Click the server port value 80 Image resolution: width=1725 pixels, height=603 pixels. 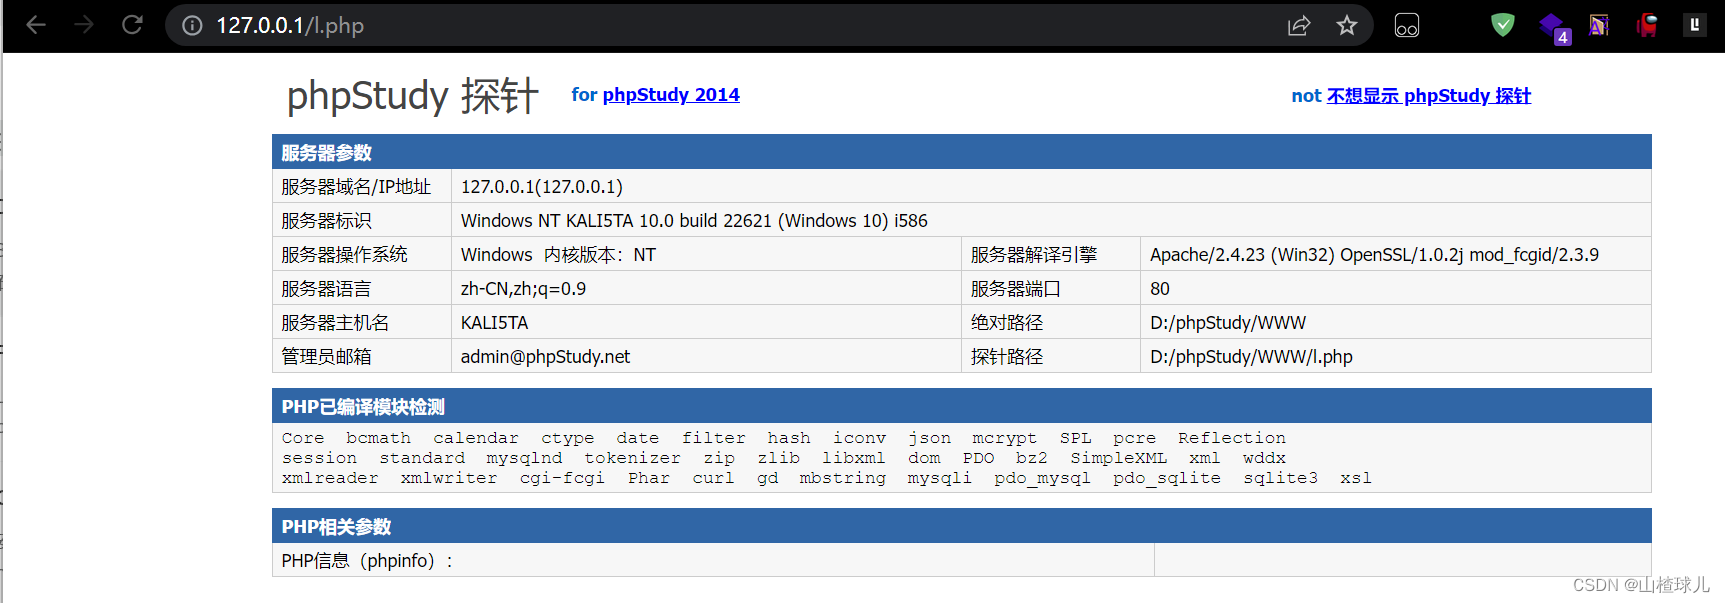coord(1160,289)
